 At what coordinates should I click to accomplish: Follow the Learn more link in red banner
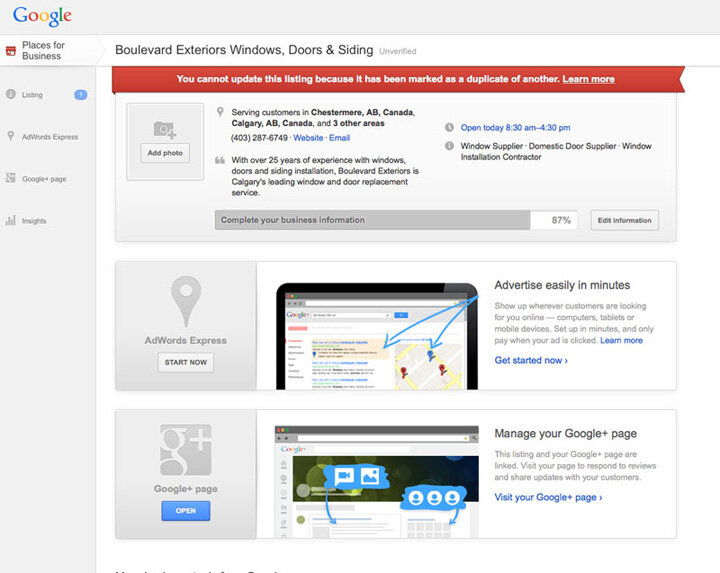(x=588, y=79)
